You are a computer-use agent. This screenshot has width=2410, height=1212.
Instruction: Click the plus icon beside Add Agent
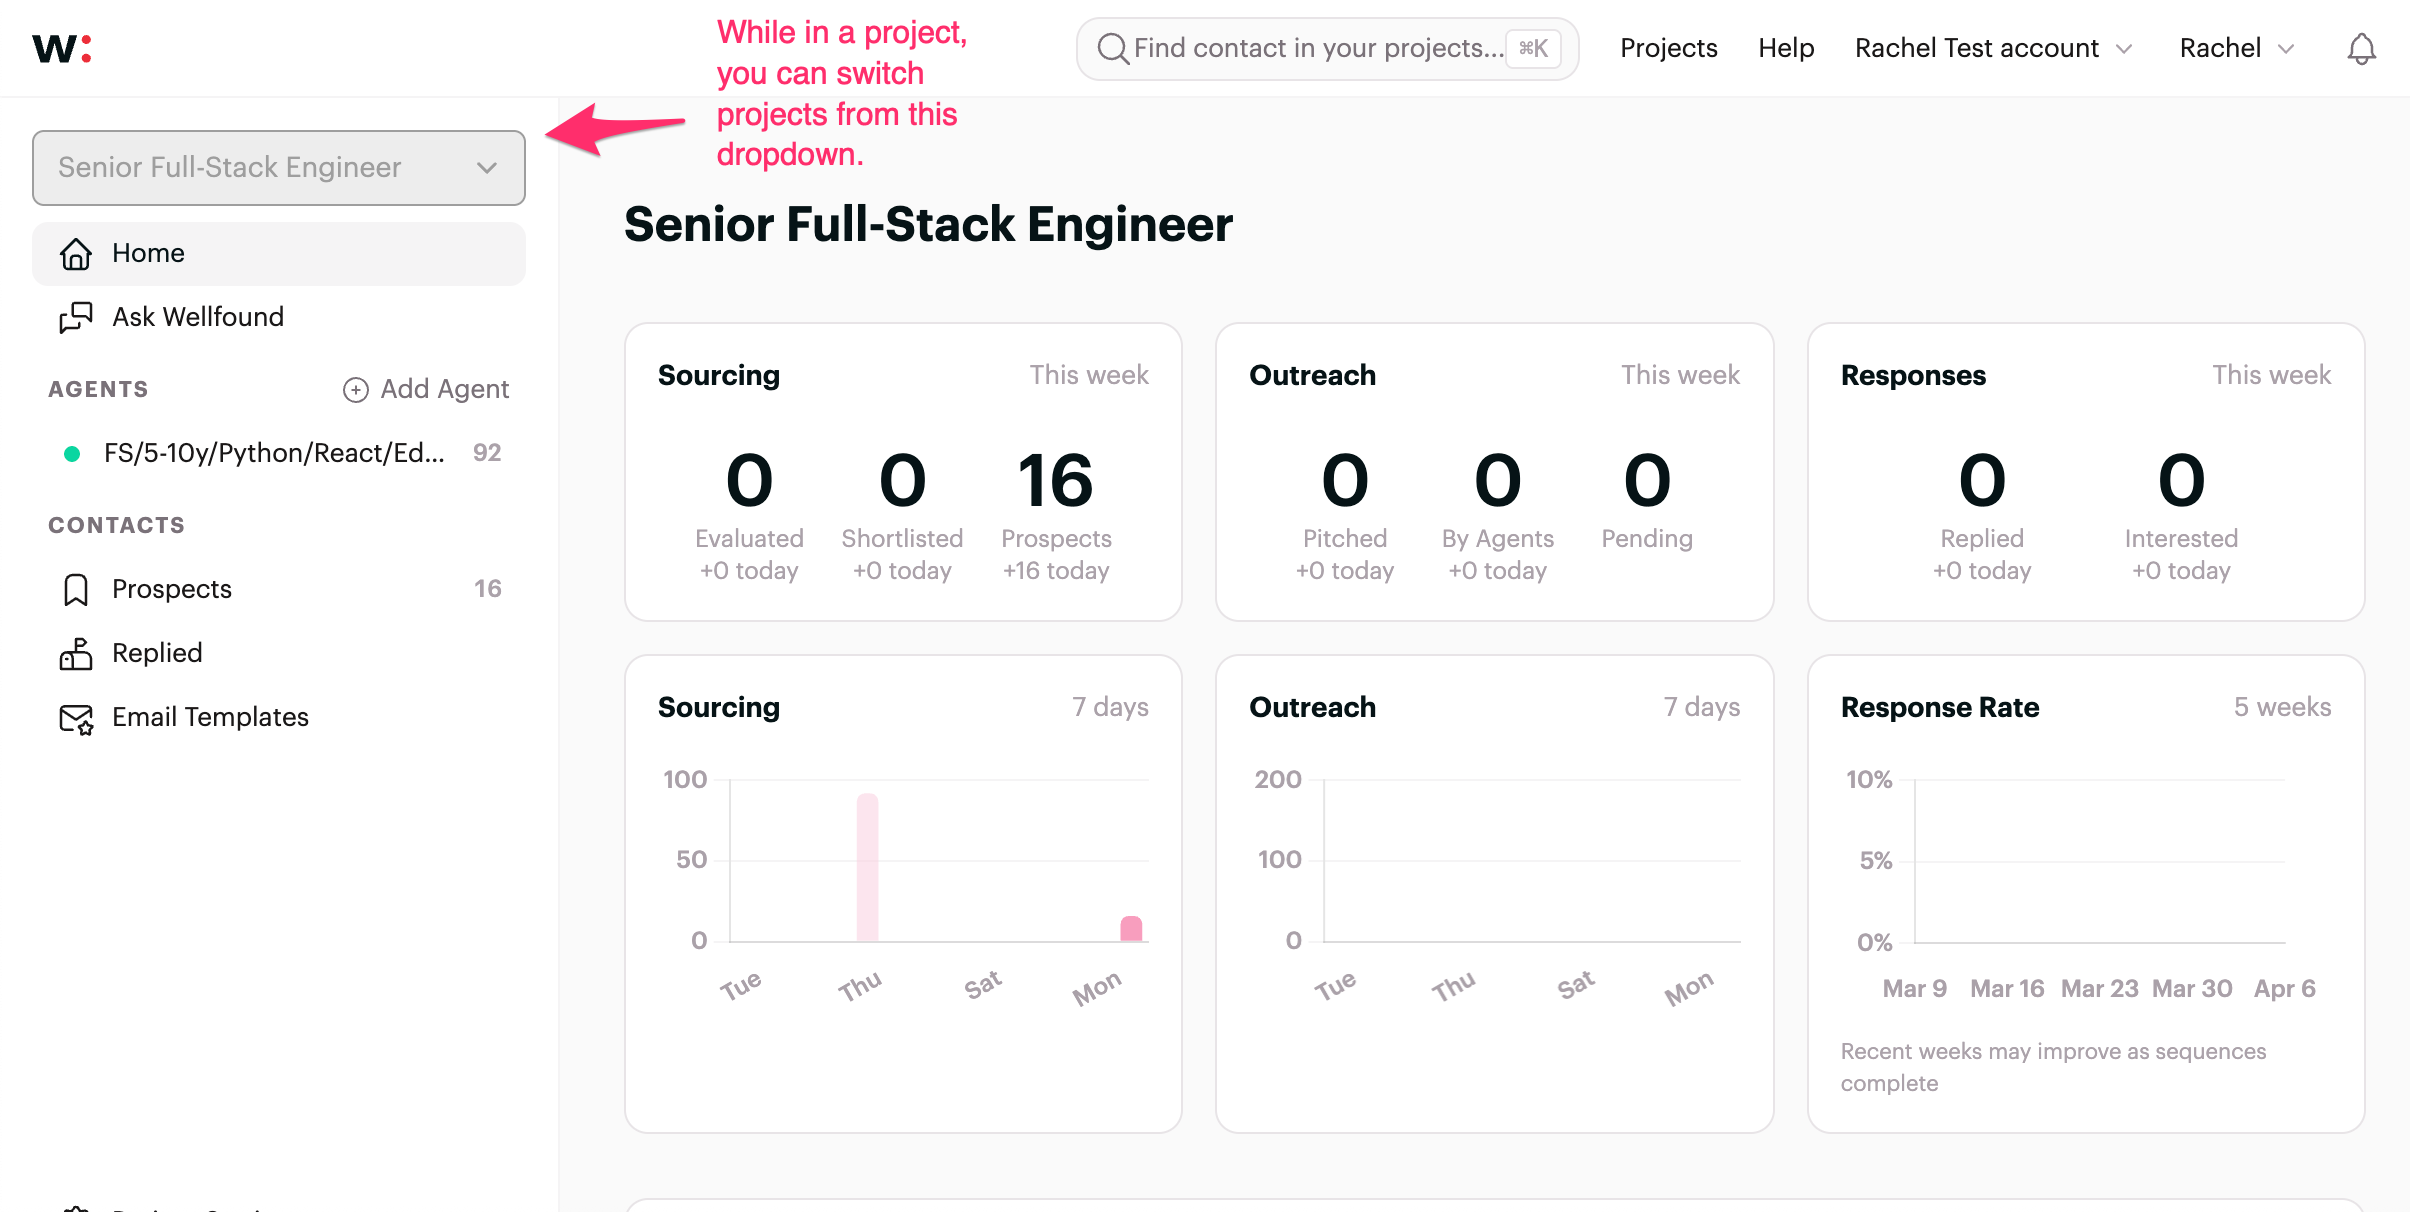coord(355,390)
